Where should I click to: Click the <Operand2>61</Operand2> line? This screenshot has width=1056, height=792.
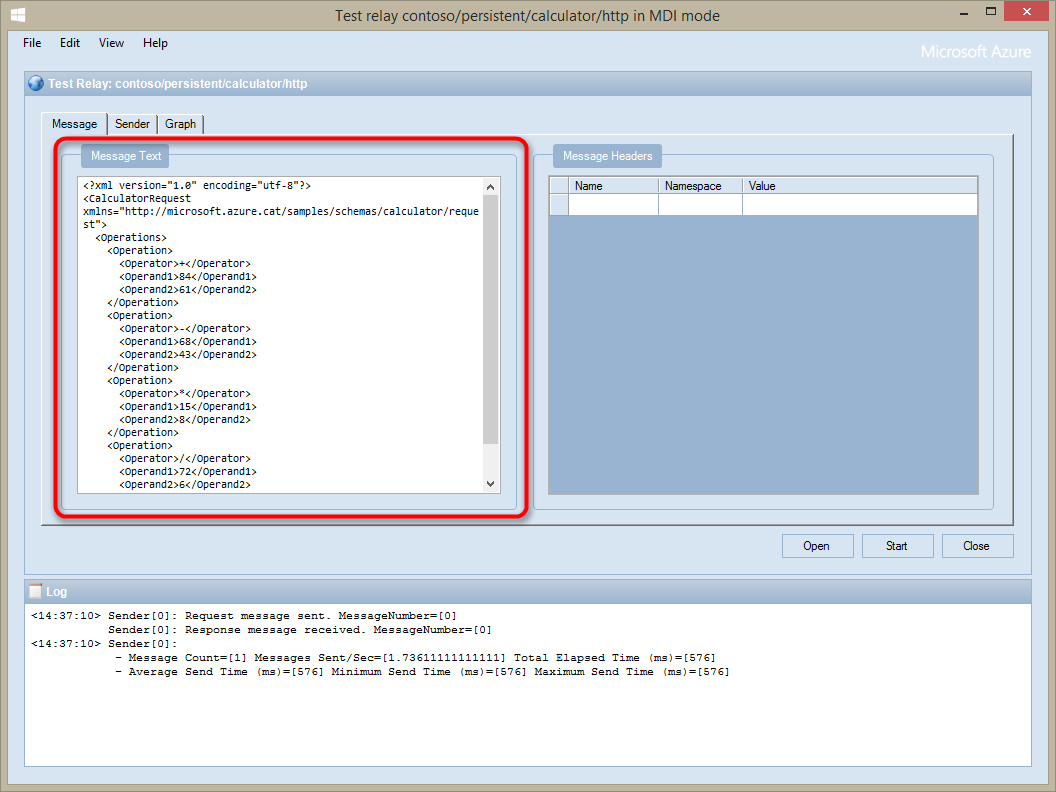coord(188,290)
